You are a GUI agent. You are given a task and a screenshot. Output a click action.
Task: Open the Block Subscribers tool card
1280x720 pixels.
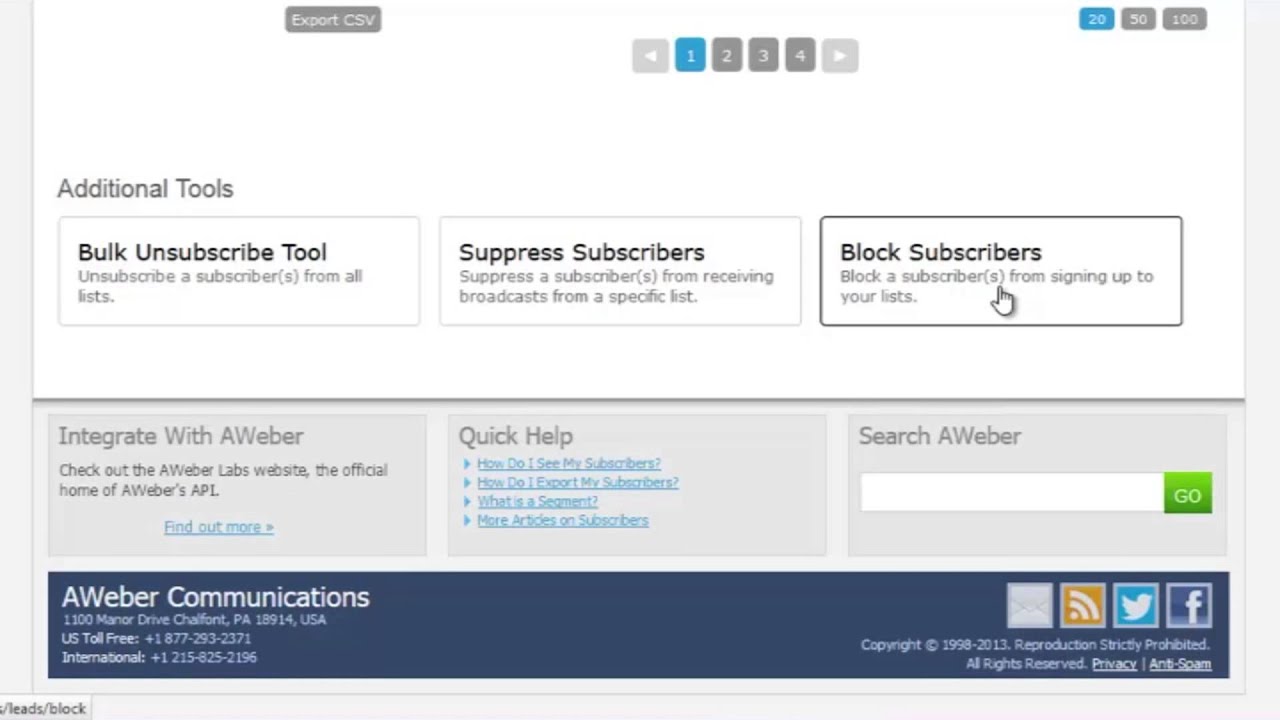1001,271
